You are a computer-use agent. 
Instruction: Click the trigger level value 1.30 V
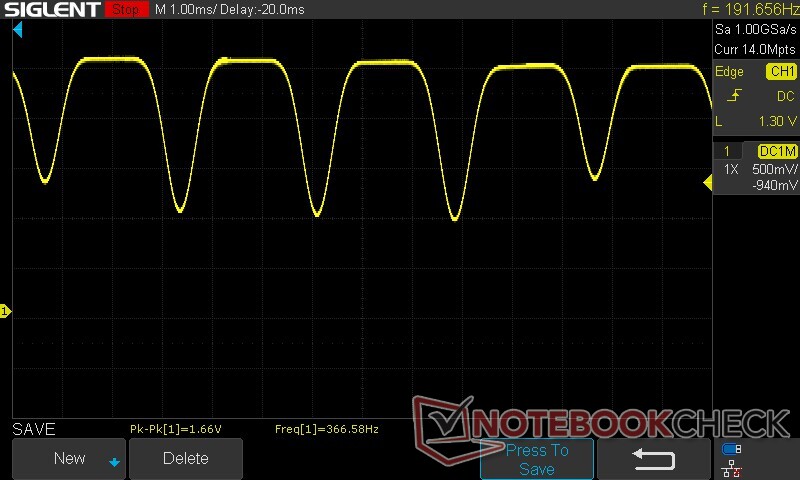(x=777, y=121)
